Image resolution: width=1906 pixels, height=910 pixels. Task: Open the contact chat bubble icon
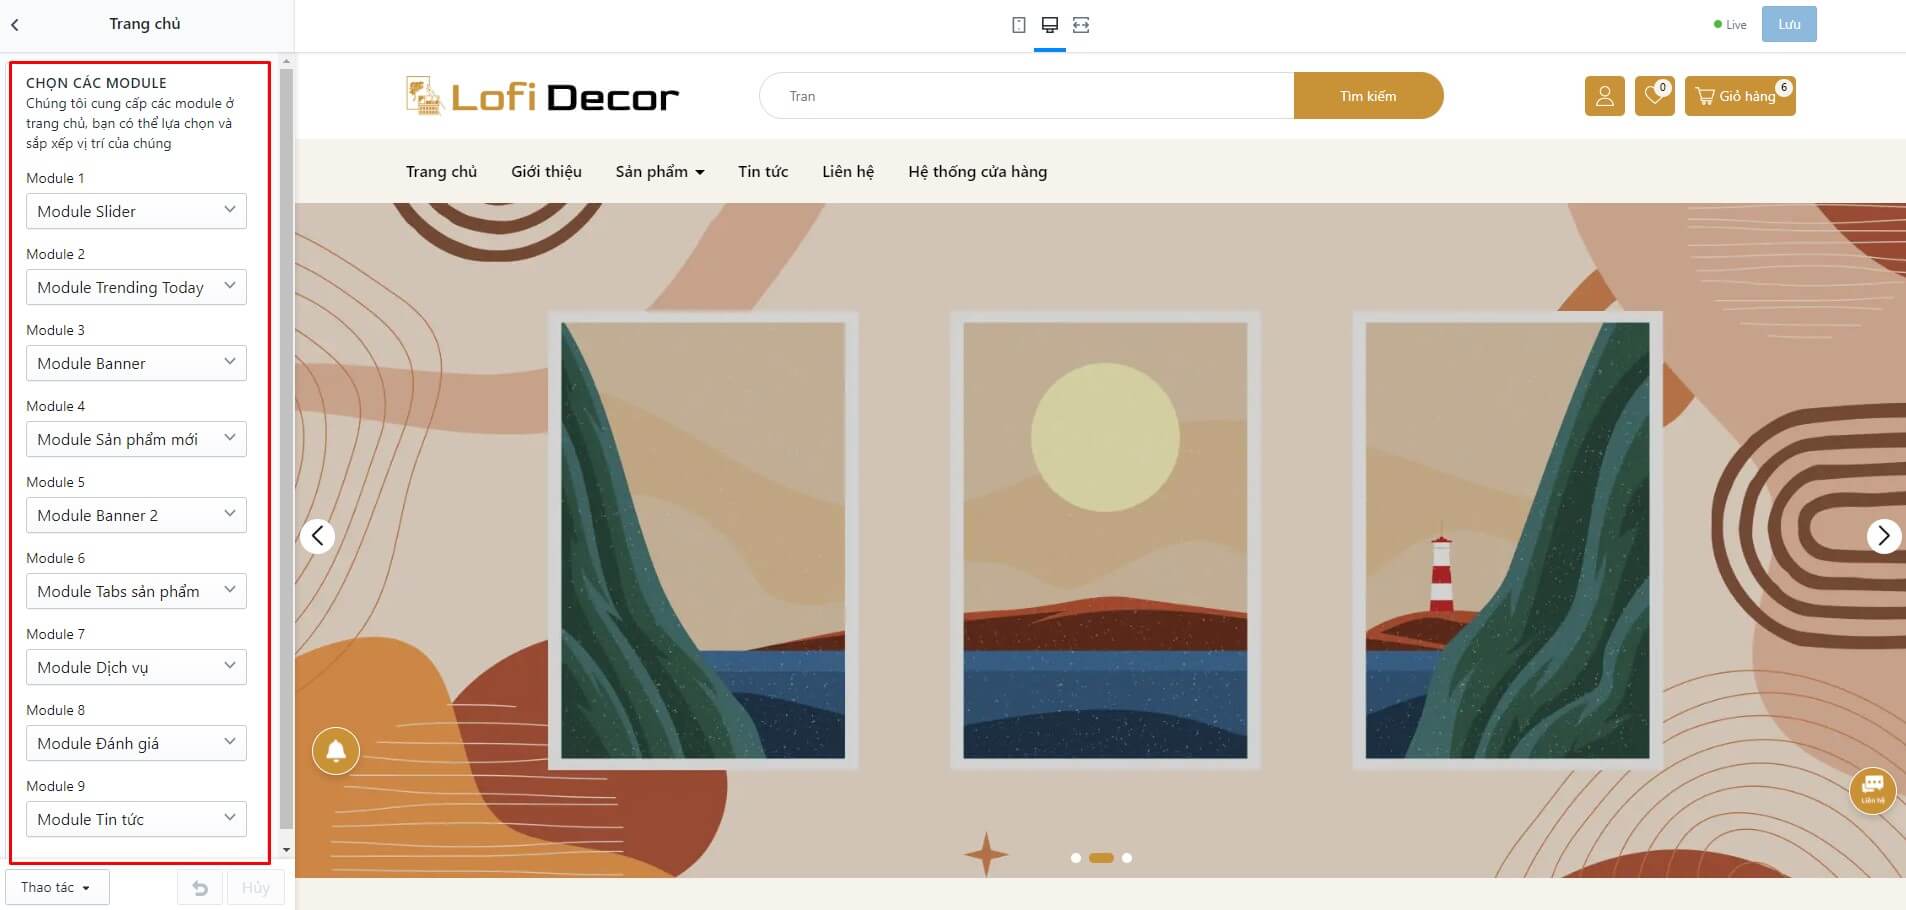click(x=1873, y=790)
